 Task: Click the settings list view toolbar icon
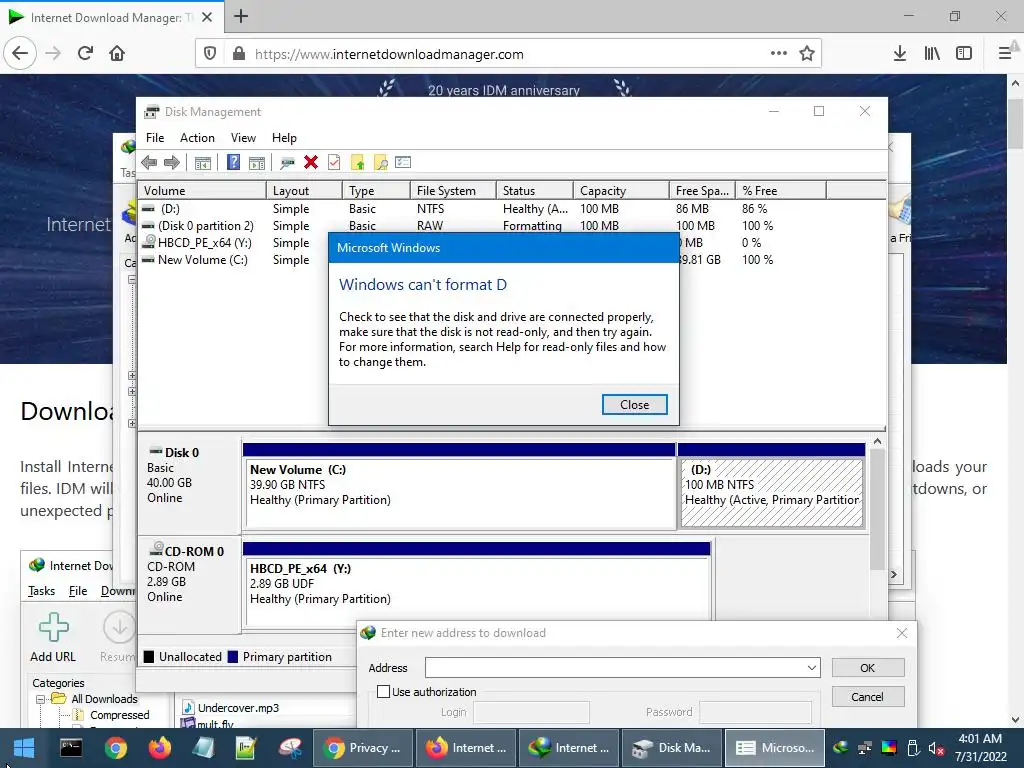(x=403, y=162)
